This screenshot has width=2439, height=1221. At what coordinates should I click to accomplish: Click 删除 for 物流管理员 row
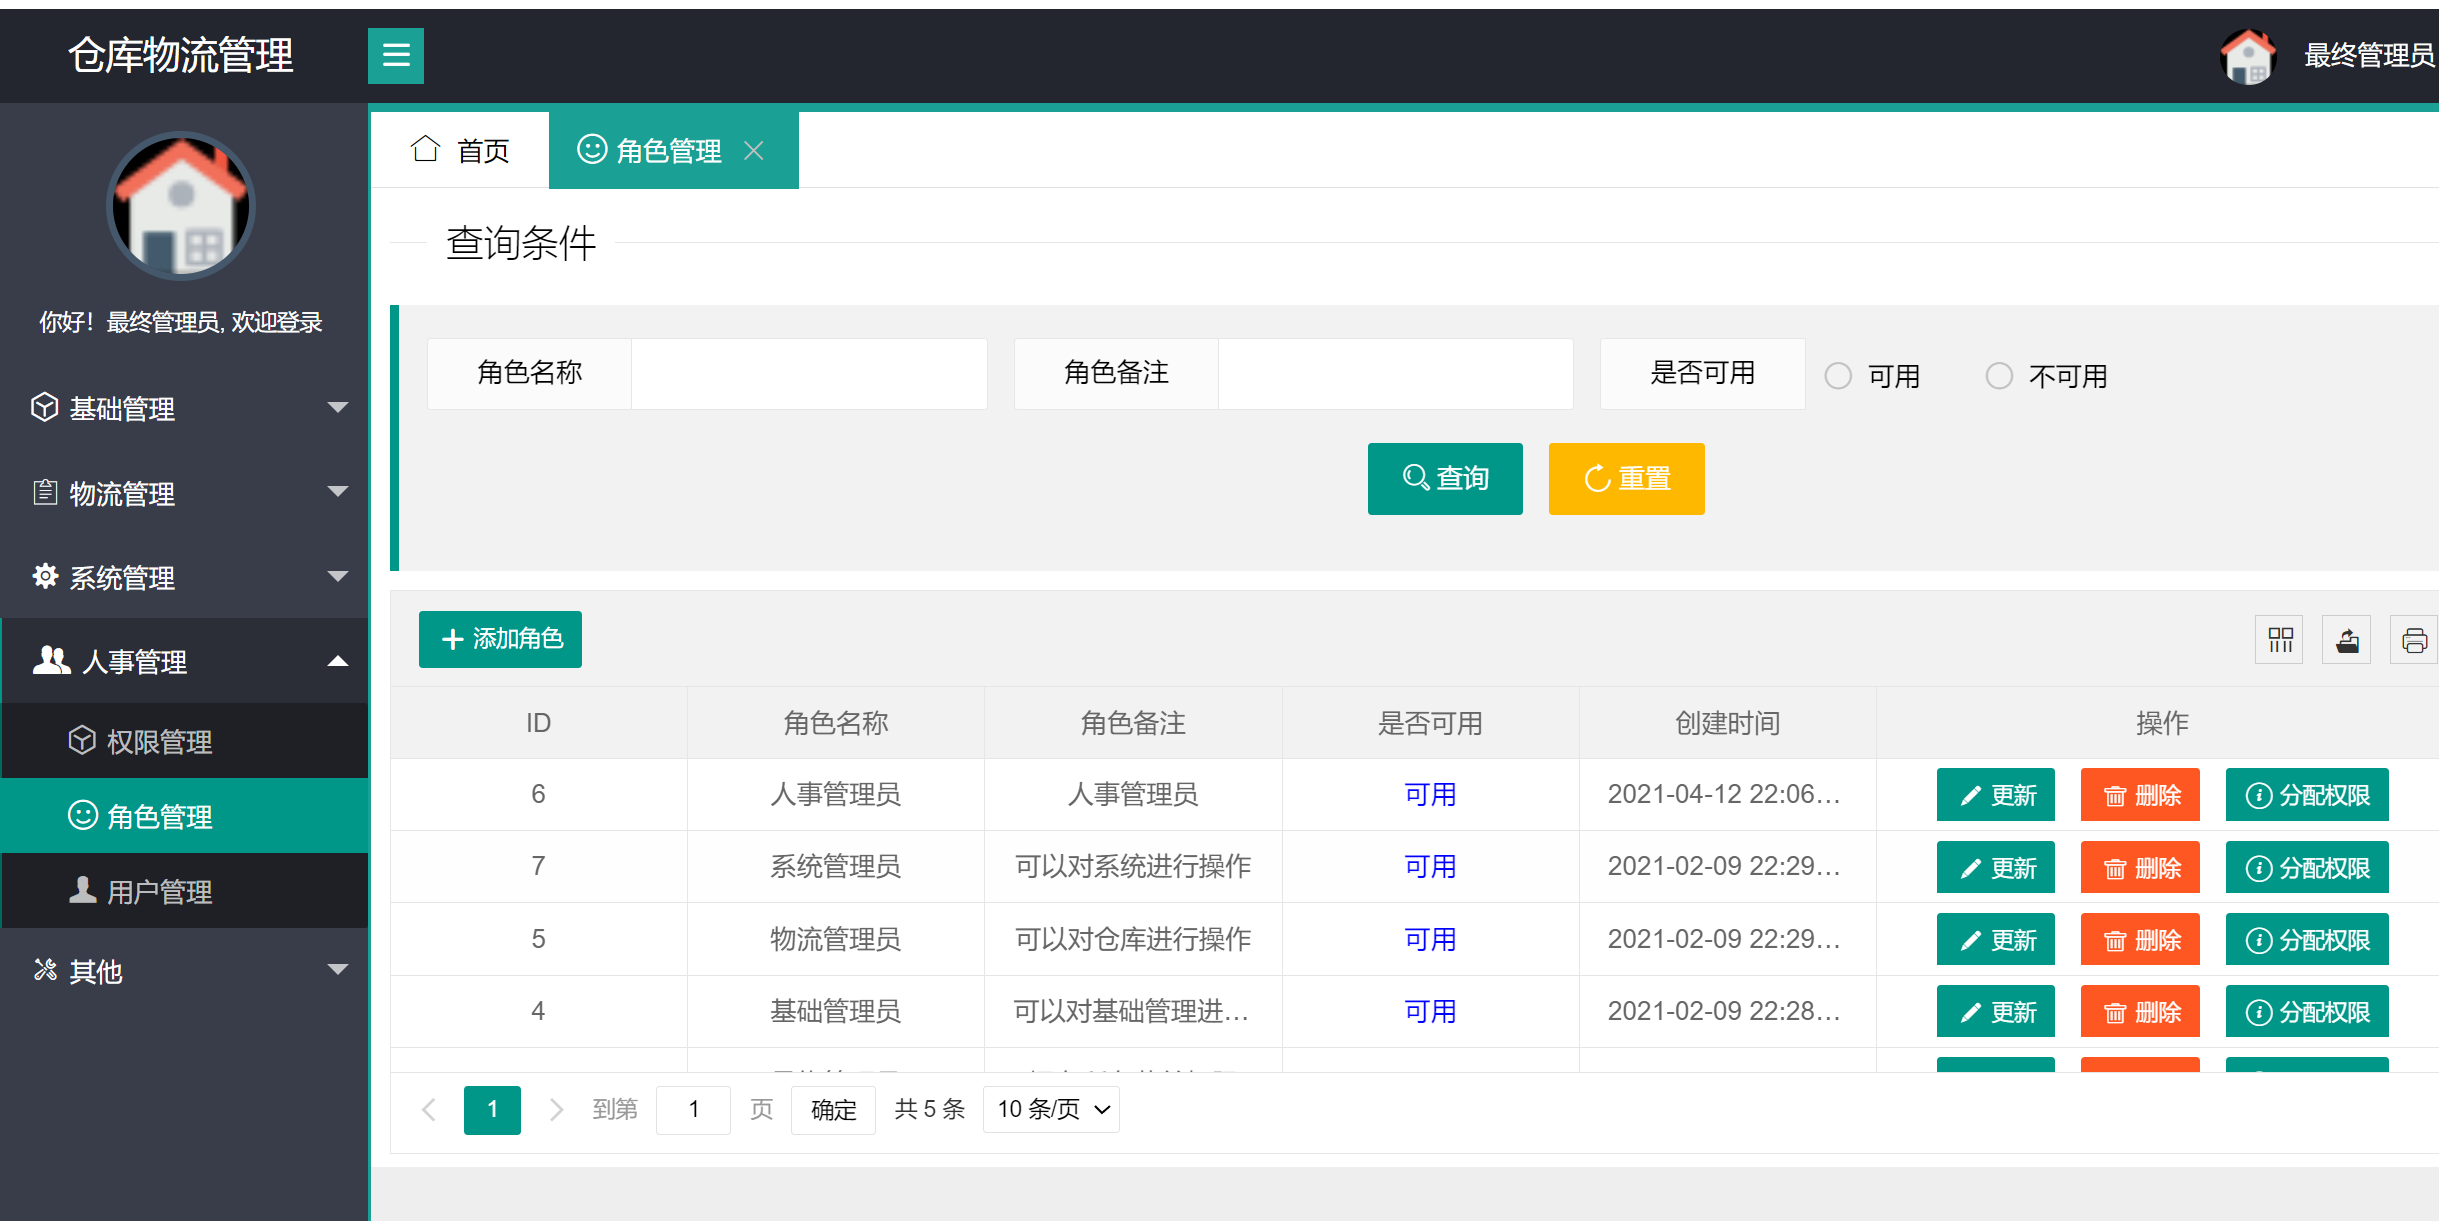pyautogui.click(x=2140, y=939)
